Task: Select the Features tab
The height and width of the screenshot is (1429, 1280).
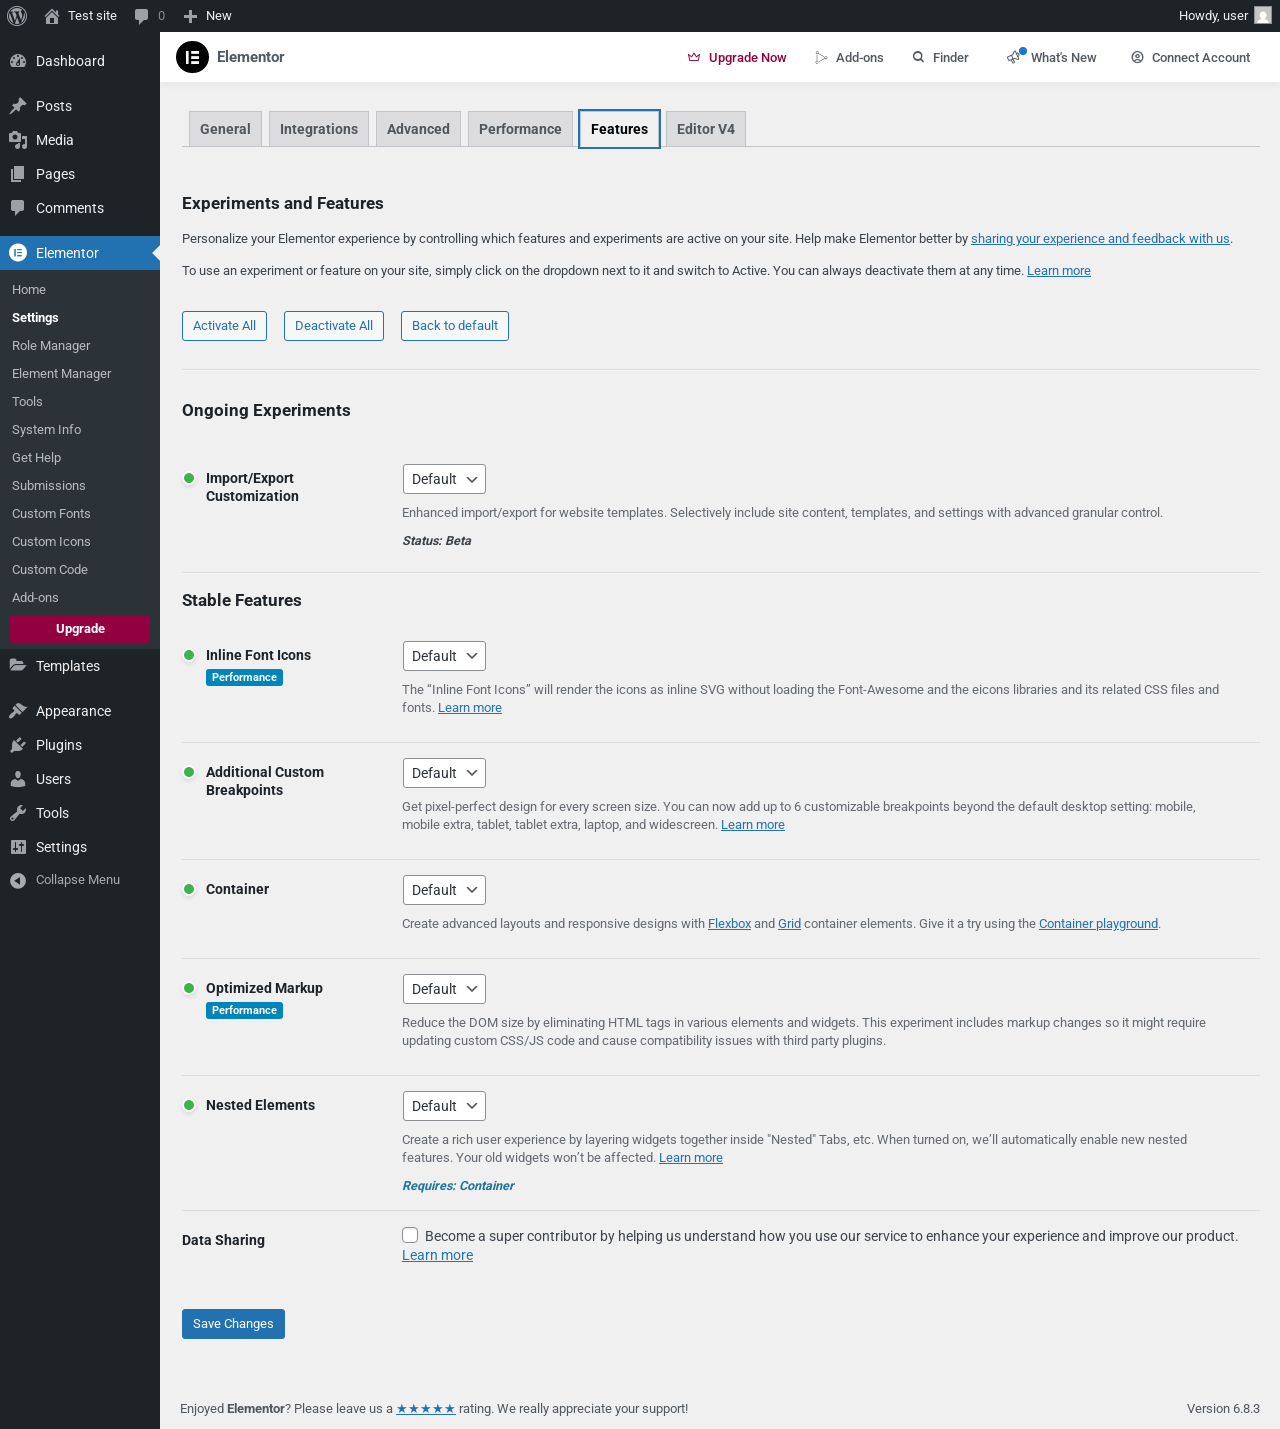Action: (x=619, y=129)
